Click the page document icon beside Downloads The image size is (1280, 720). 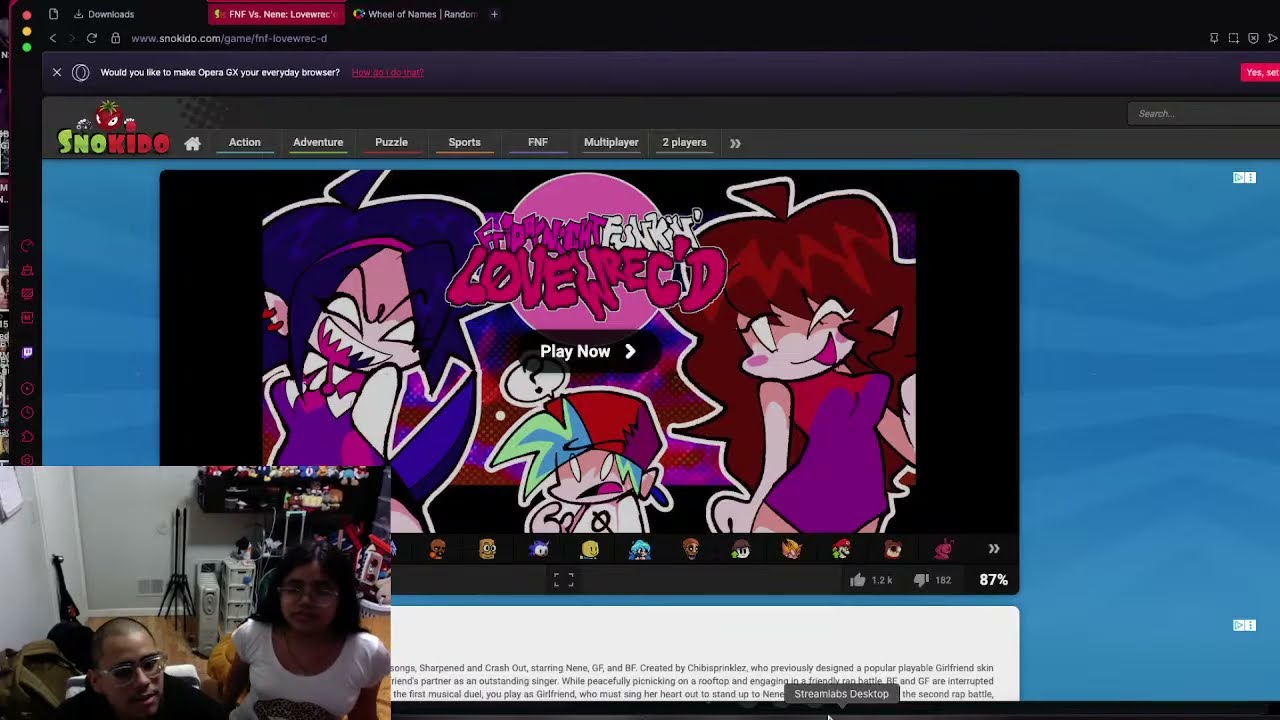53,14
